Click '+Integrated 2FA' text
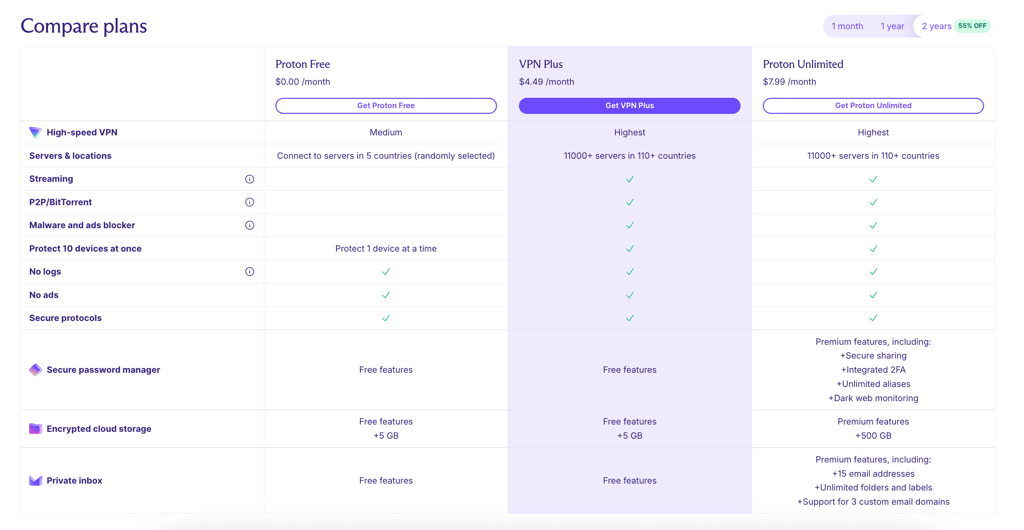This screenshot has height=530, width=1024. pos(873,370)
